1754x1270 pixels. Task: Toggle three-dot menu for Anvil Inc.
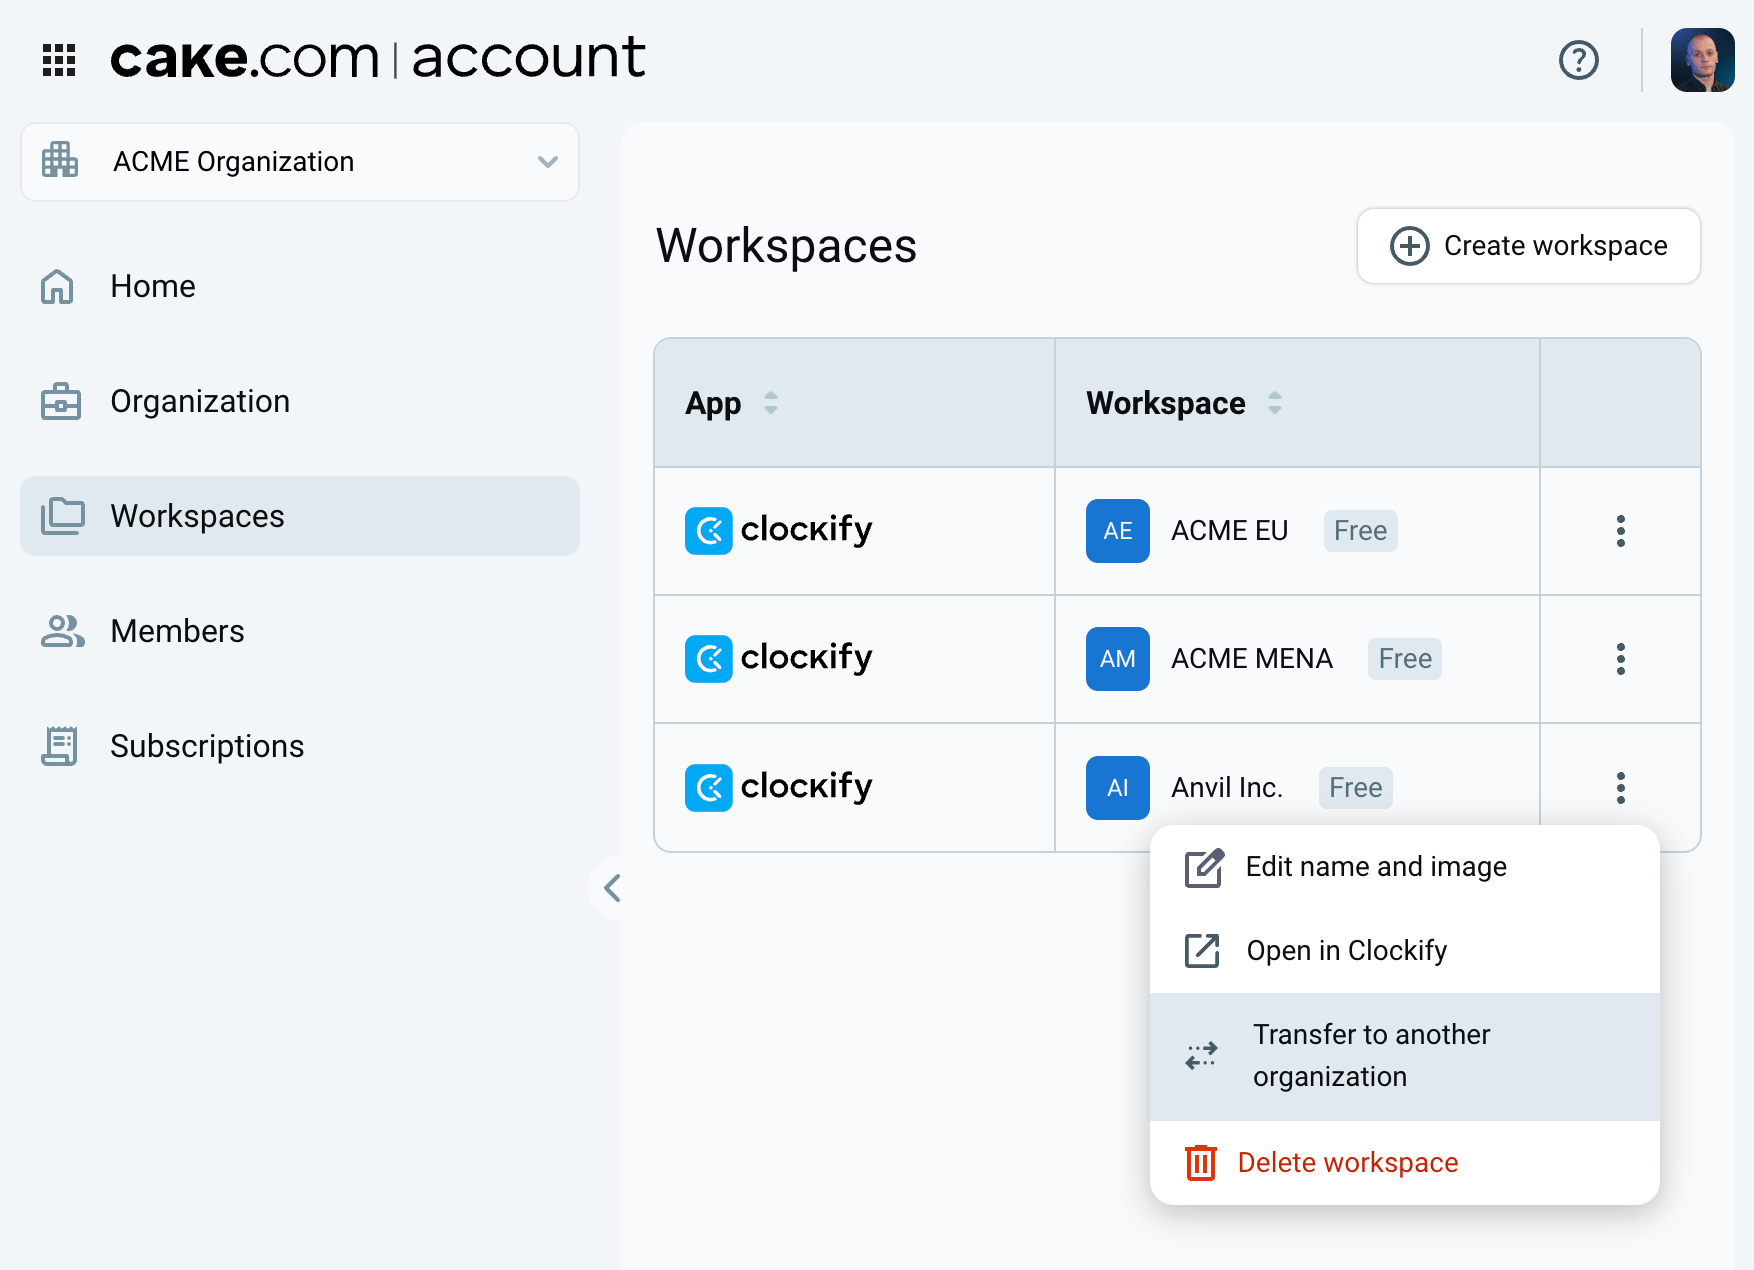(1620, 788)
